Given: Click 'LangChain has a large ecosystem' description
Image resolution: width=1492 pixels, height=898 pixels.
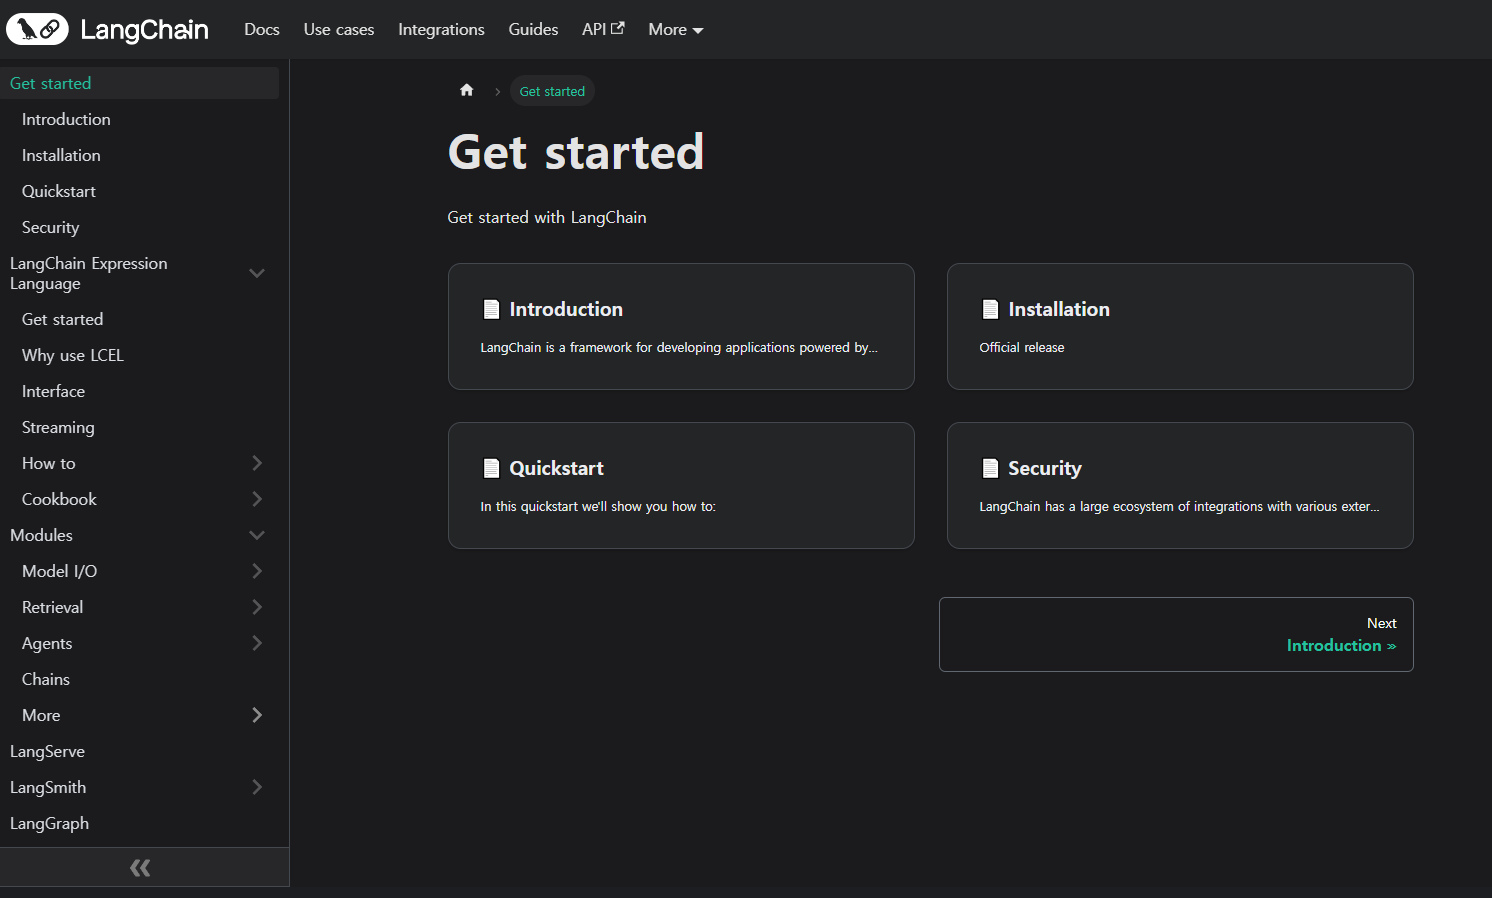Looking at the screenshot, I should tap(1179, 506).
